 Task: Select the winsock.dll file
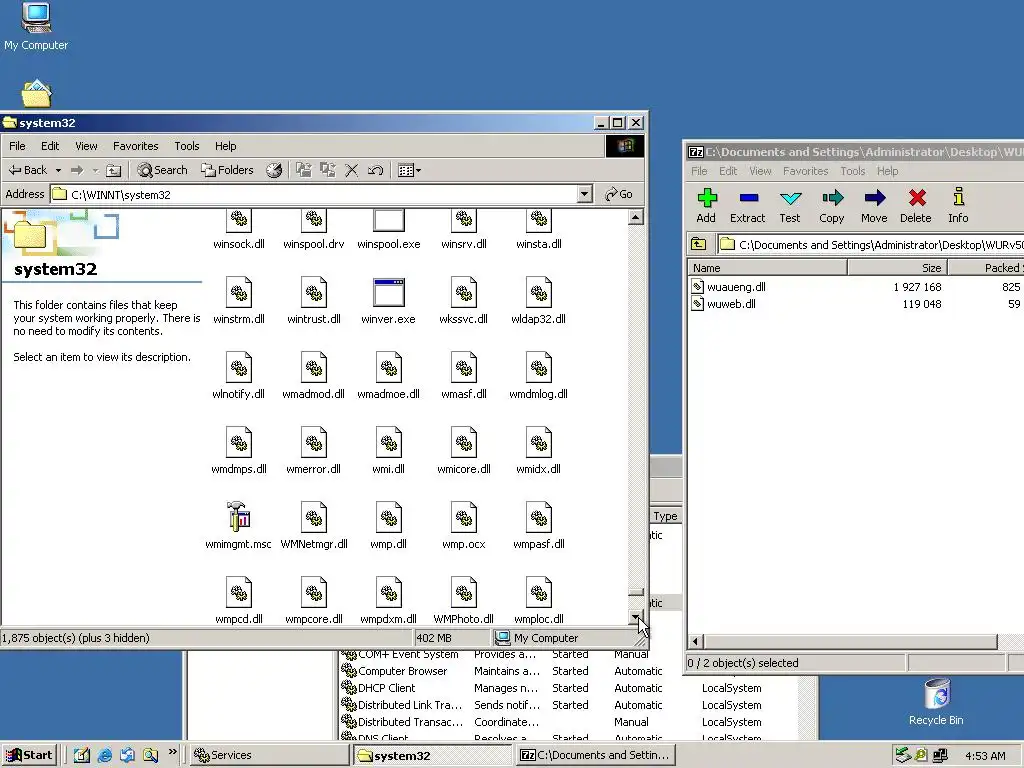(239, 231)
